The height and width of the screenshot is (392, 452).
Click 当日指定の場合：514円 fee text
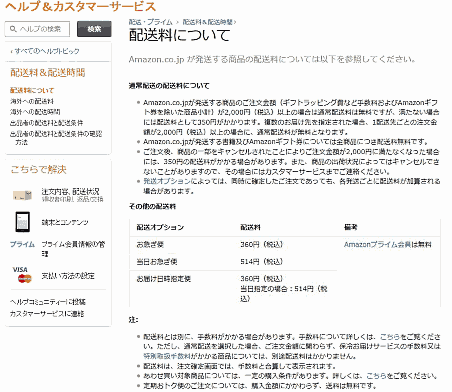[284, 293]
